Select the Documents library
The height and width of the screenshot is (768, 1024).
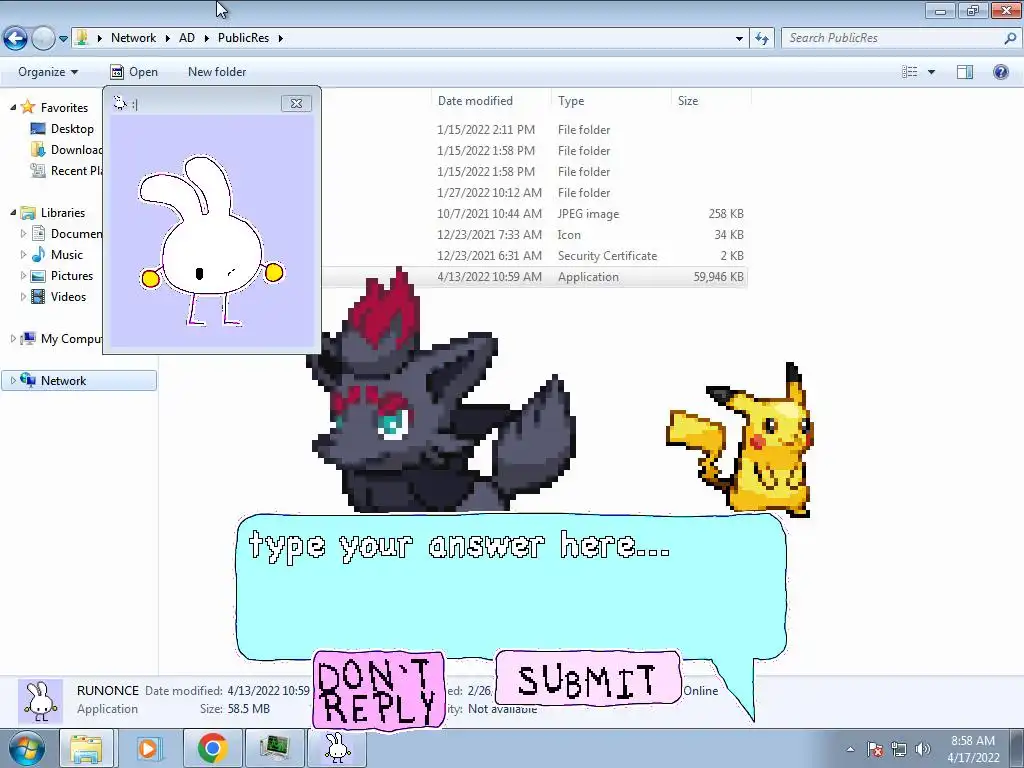[x=76, y=233]
